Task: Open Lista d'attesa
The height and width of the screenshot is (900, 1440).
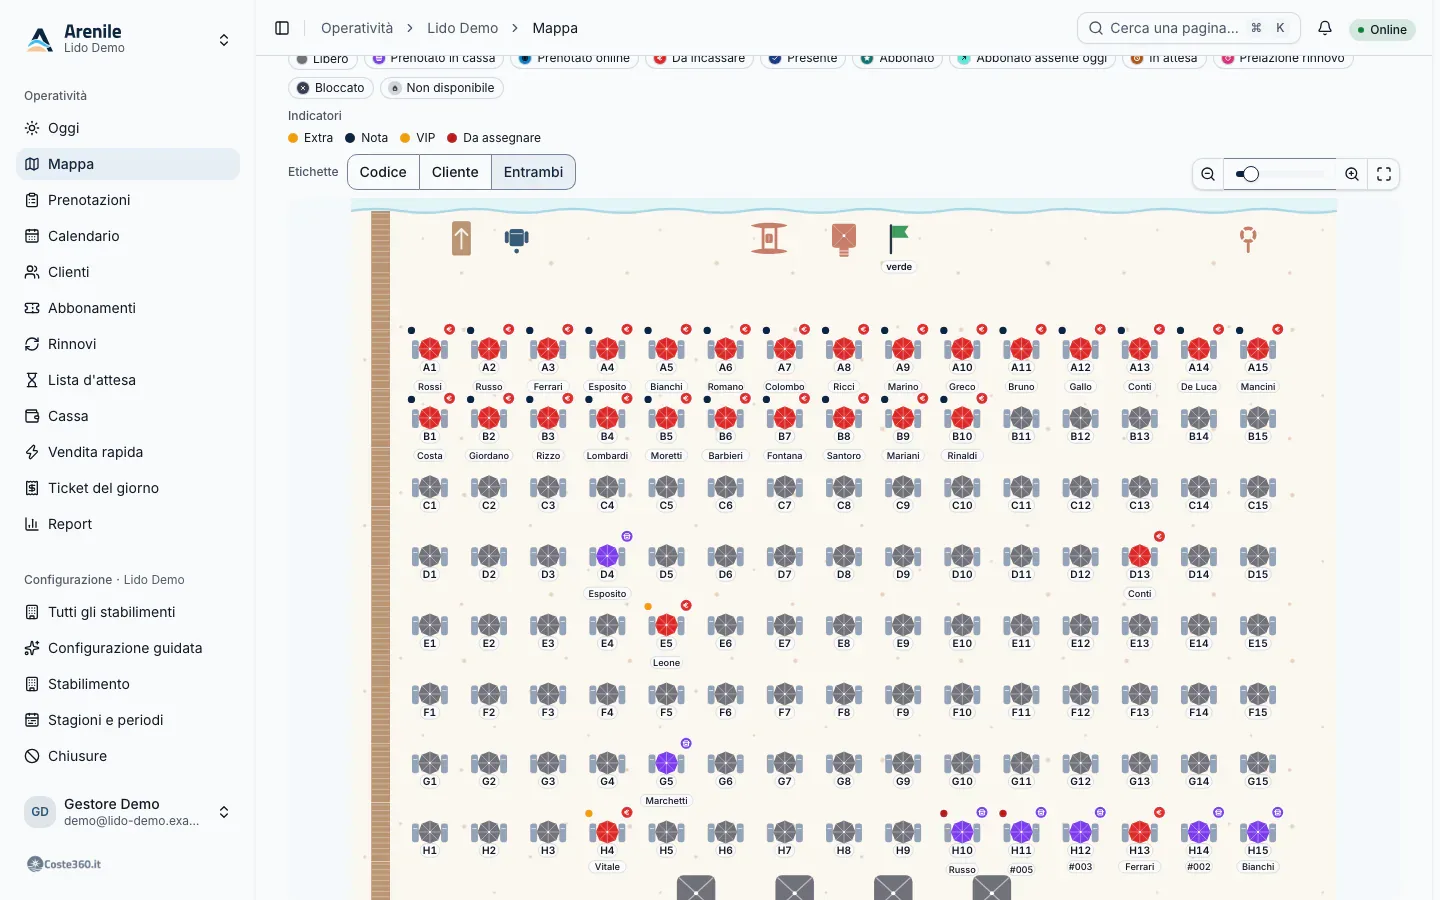Action: 128,380
